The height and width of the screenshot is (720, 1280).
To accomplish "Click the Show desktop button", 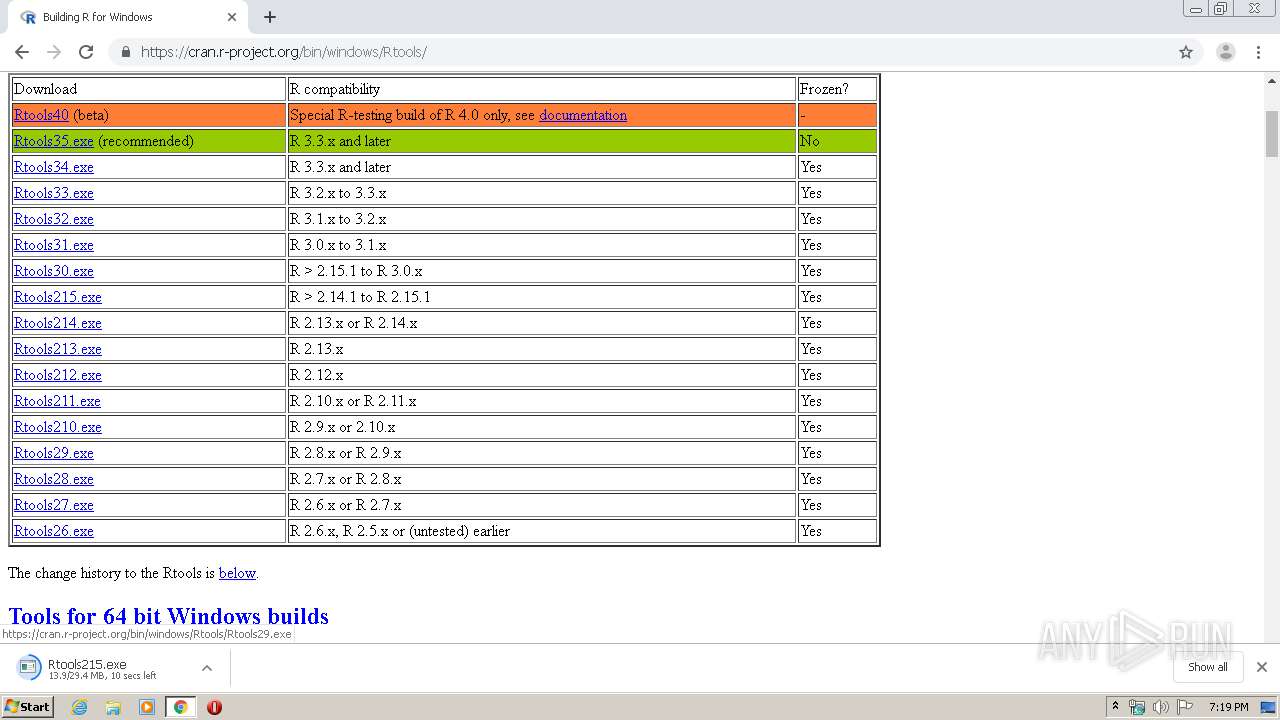I will click(1269, 707).
